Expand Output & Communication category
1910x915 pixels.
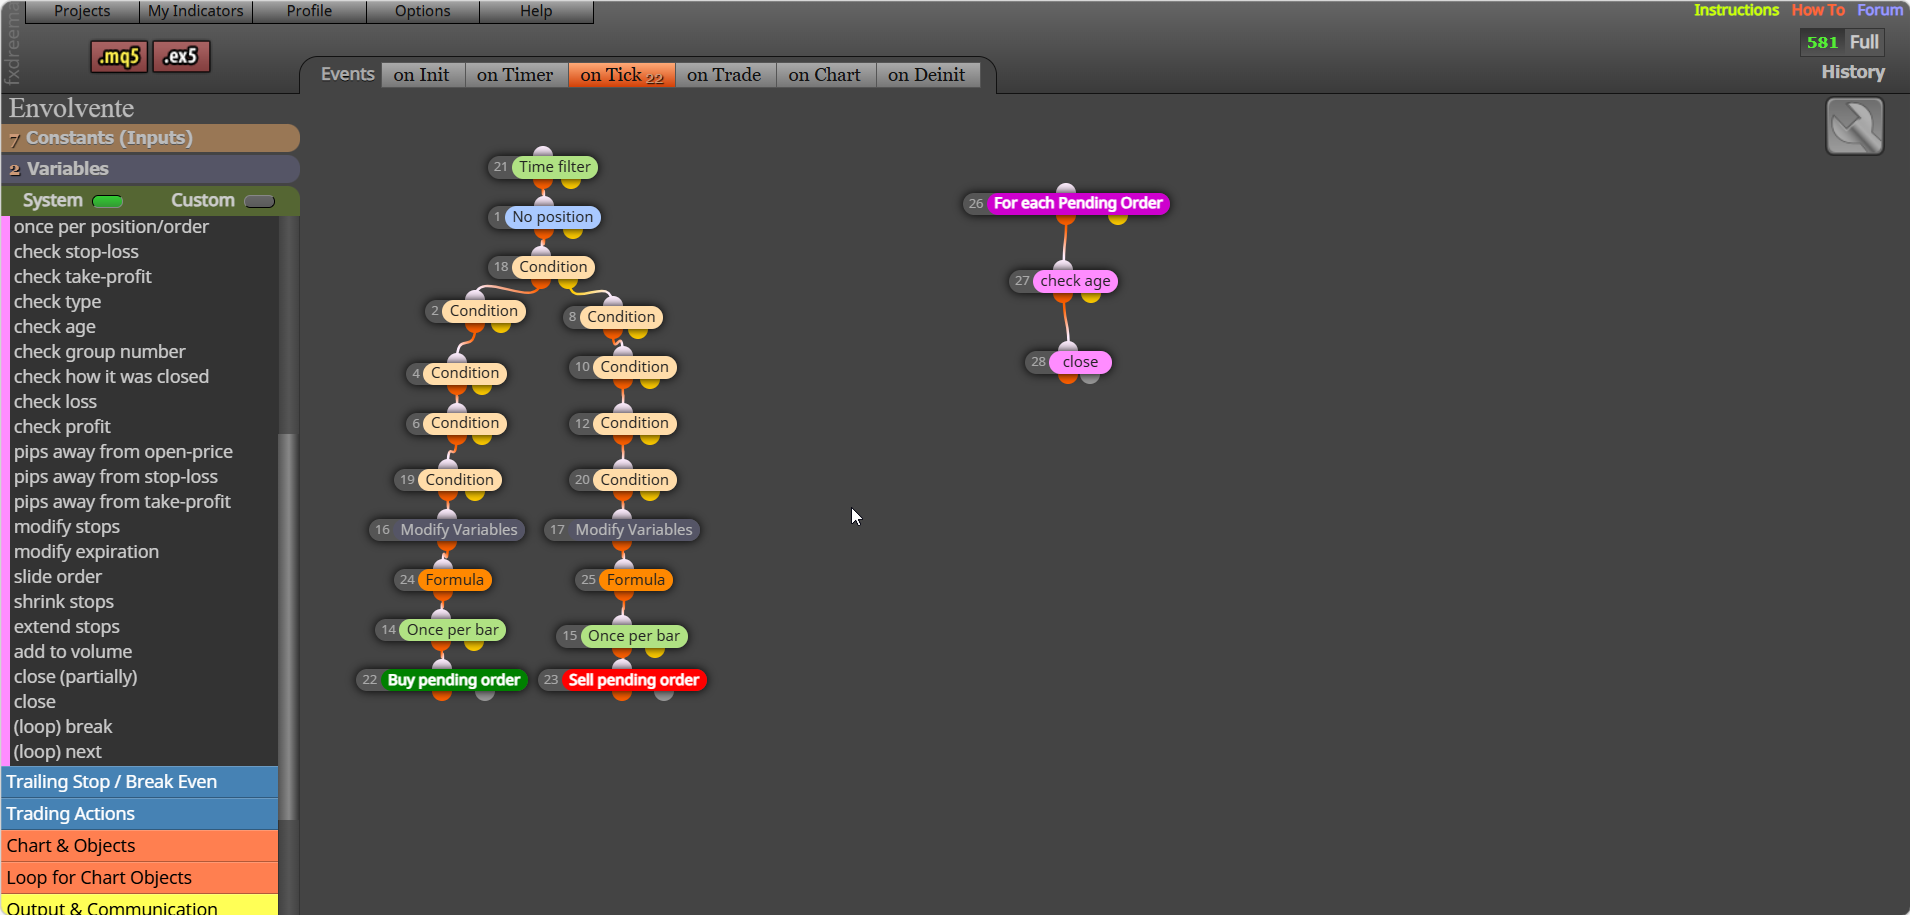(139, 906)
